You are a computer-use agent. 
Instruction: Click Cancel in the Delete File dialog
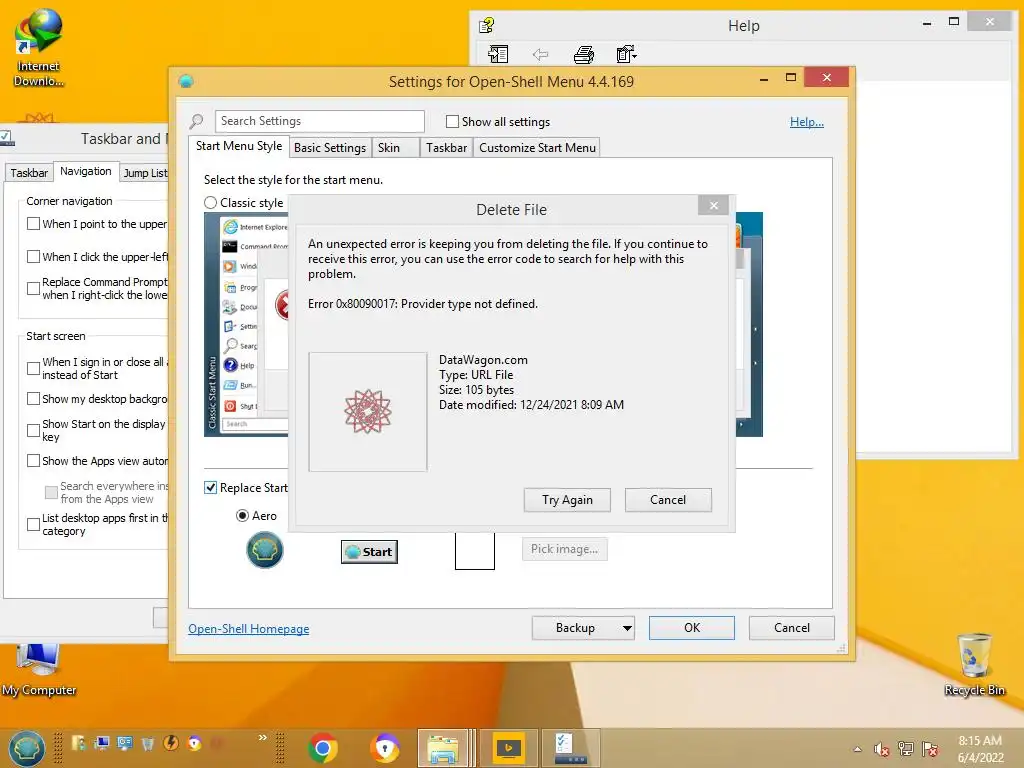[667, 500]
